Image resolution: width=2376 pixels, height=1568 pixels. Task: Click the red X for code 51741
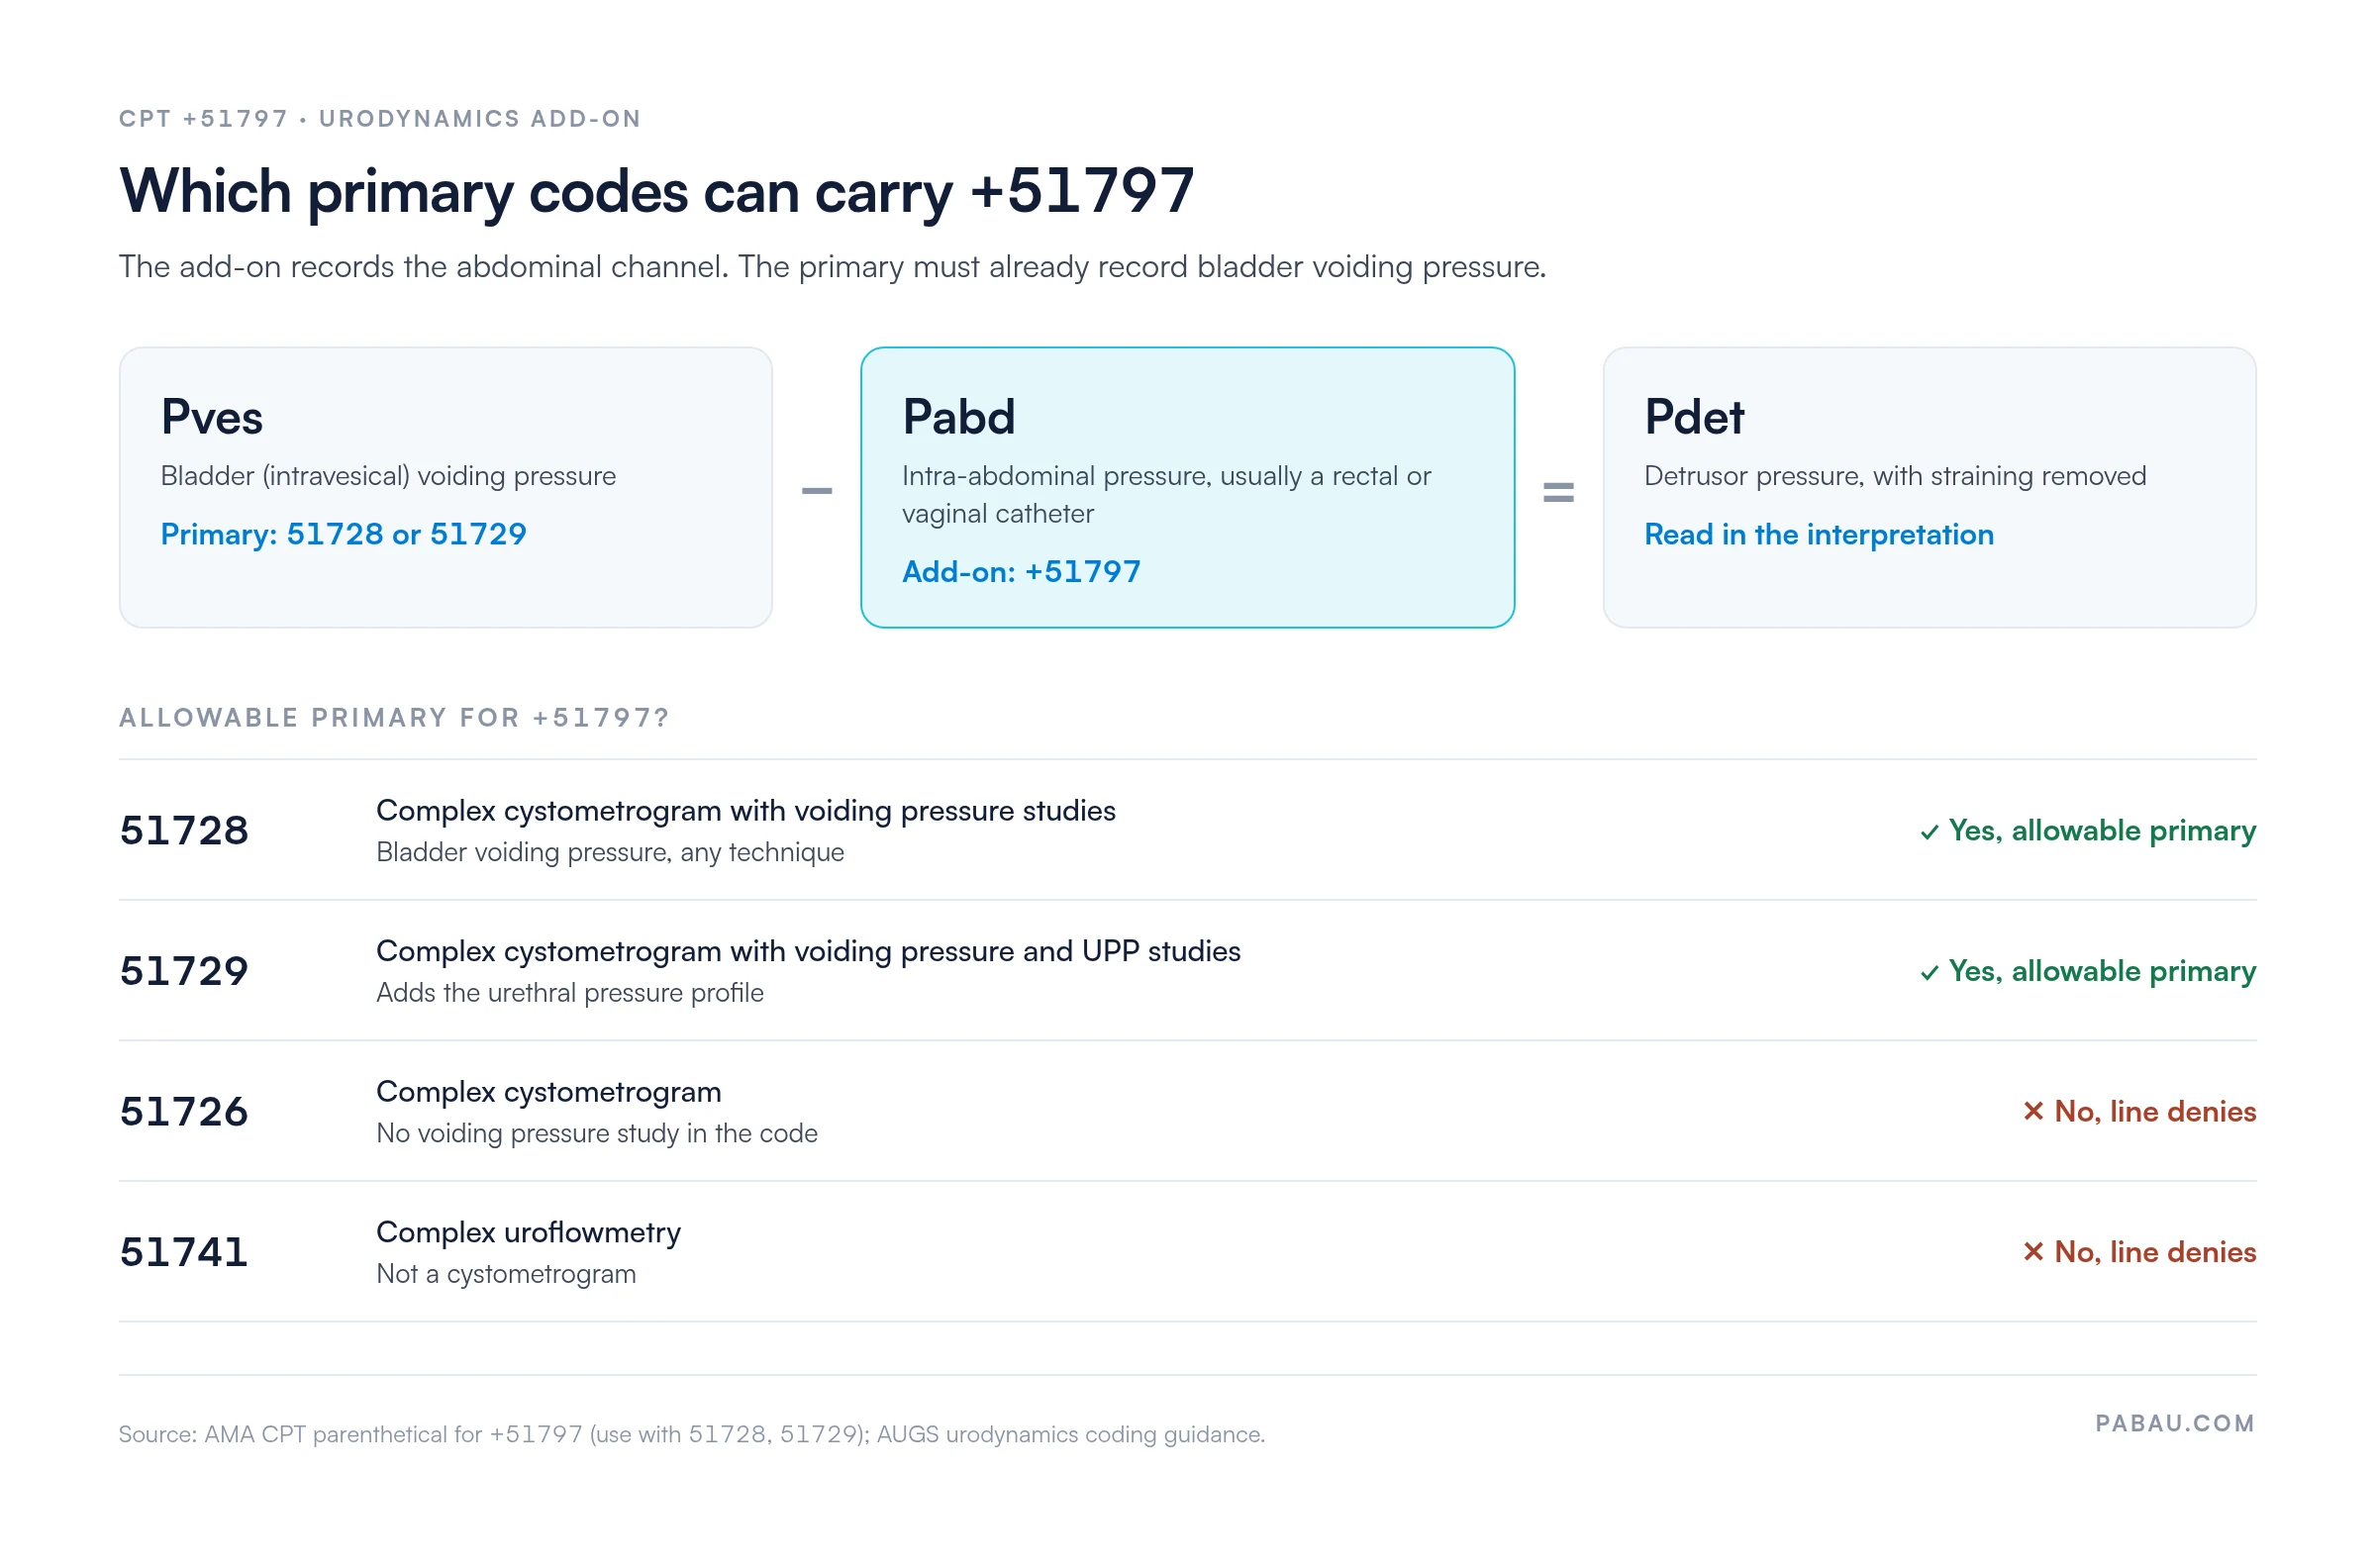pyautogui.click(x=2032, y=1251)
